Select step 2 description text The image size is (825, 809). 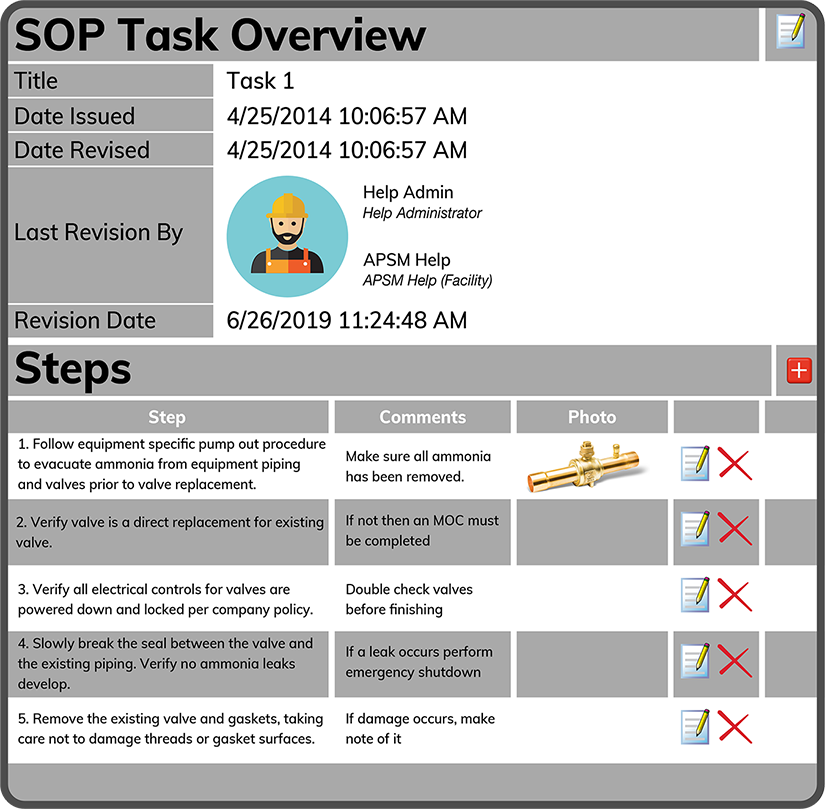point(170,532)
